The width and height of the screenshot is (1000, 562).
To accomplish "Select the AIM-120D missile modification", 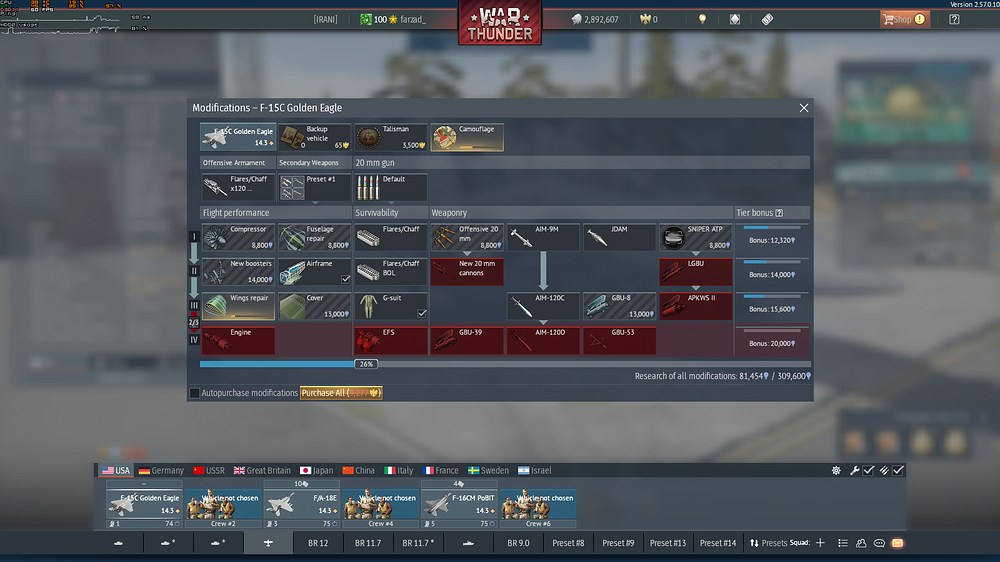I will click(543, 340).
